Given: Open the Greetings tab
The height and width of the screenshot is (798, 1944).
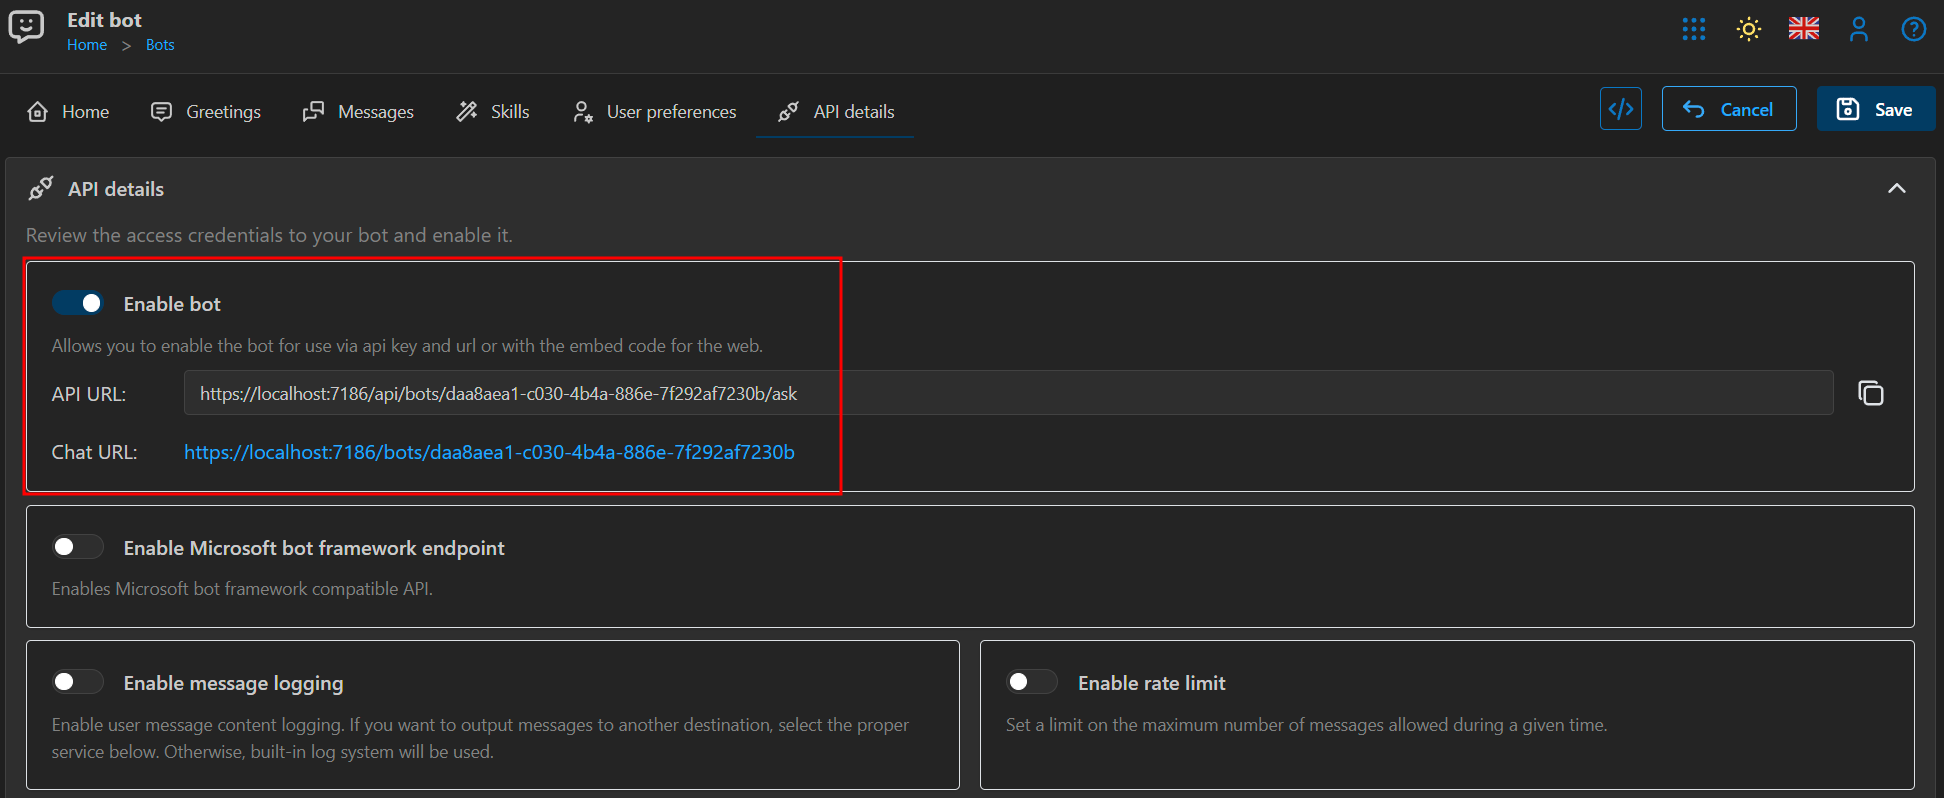Looking at the screenshot, I should (205, 112).
